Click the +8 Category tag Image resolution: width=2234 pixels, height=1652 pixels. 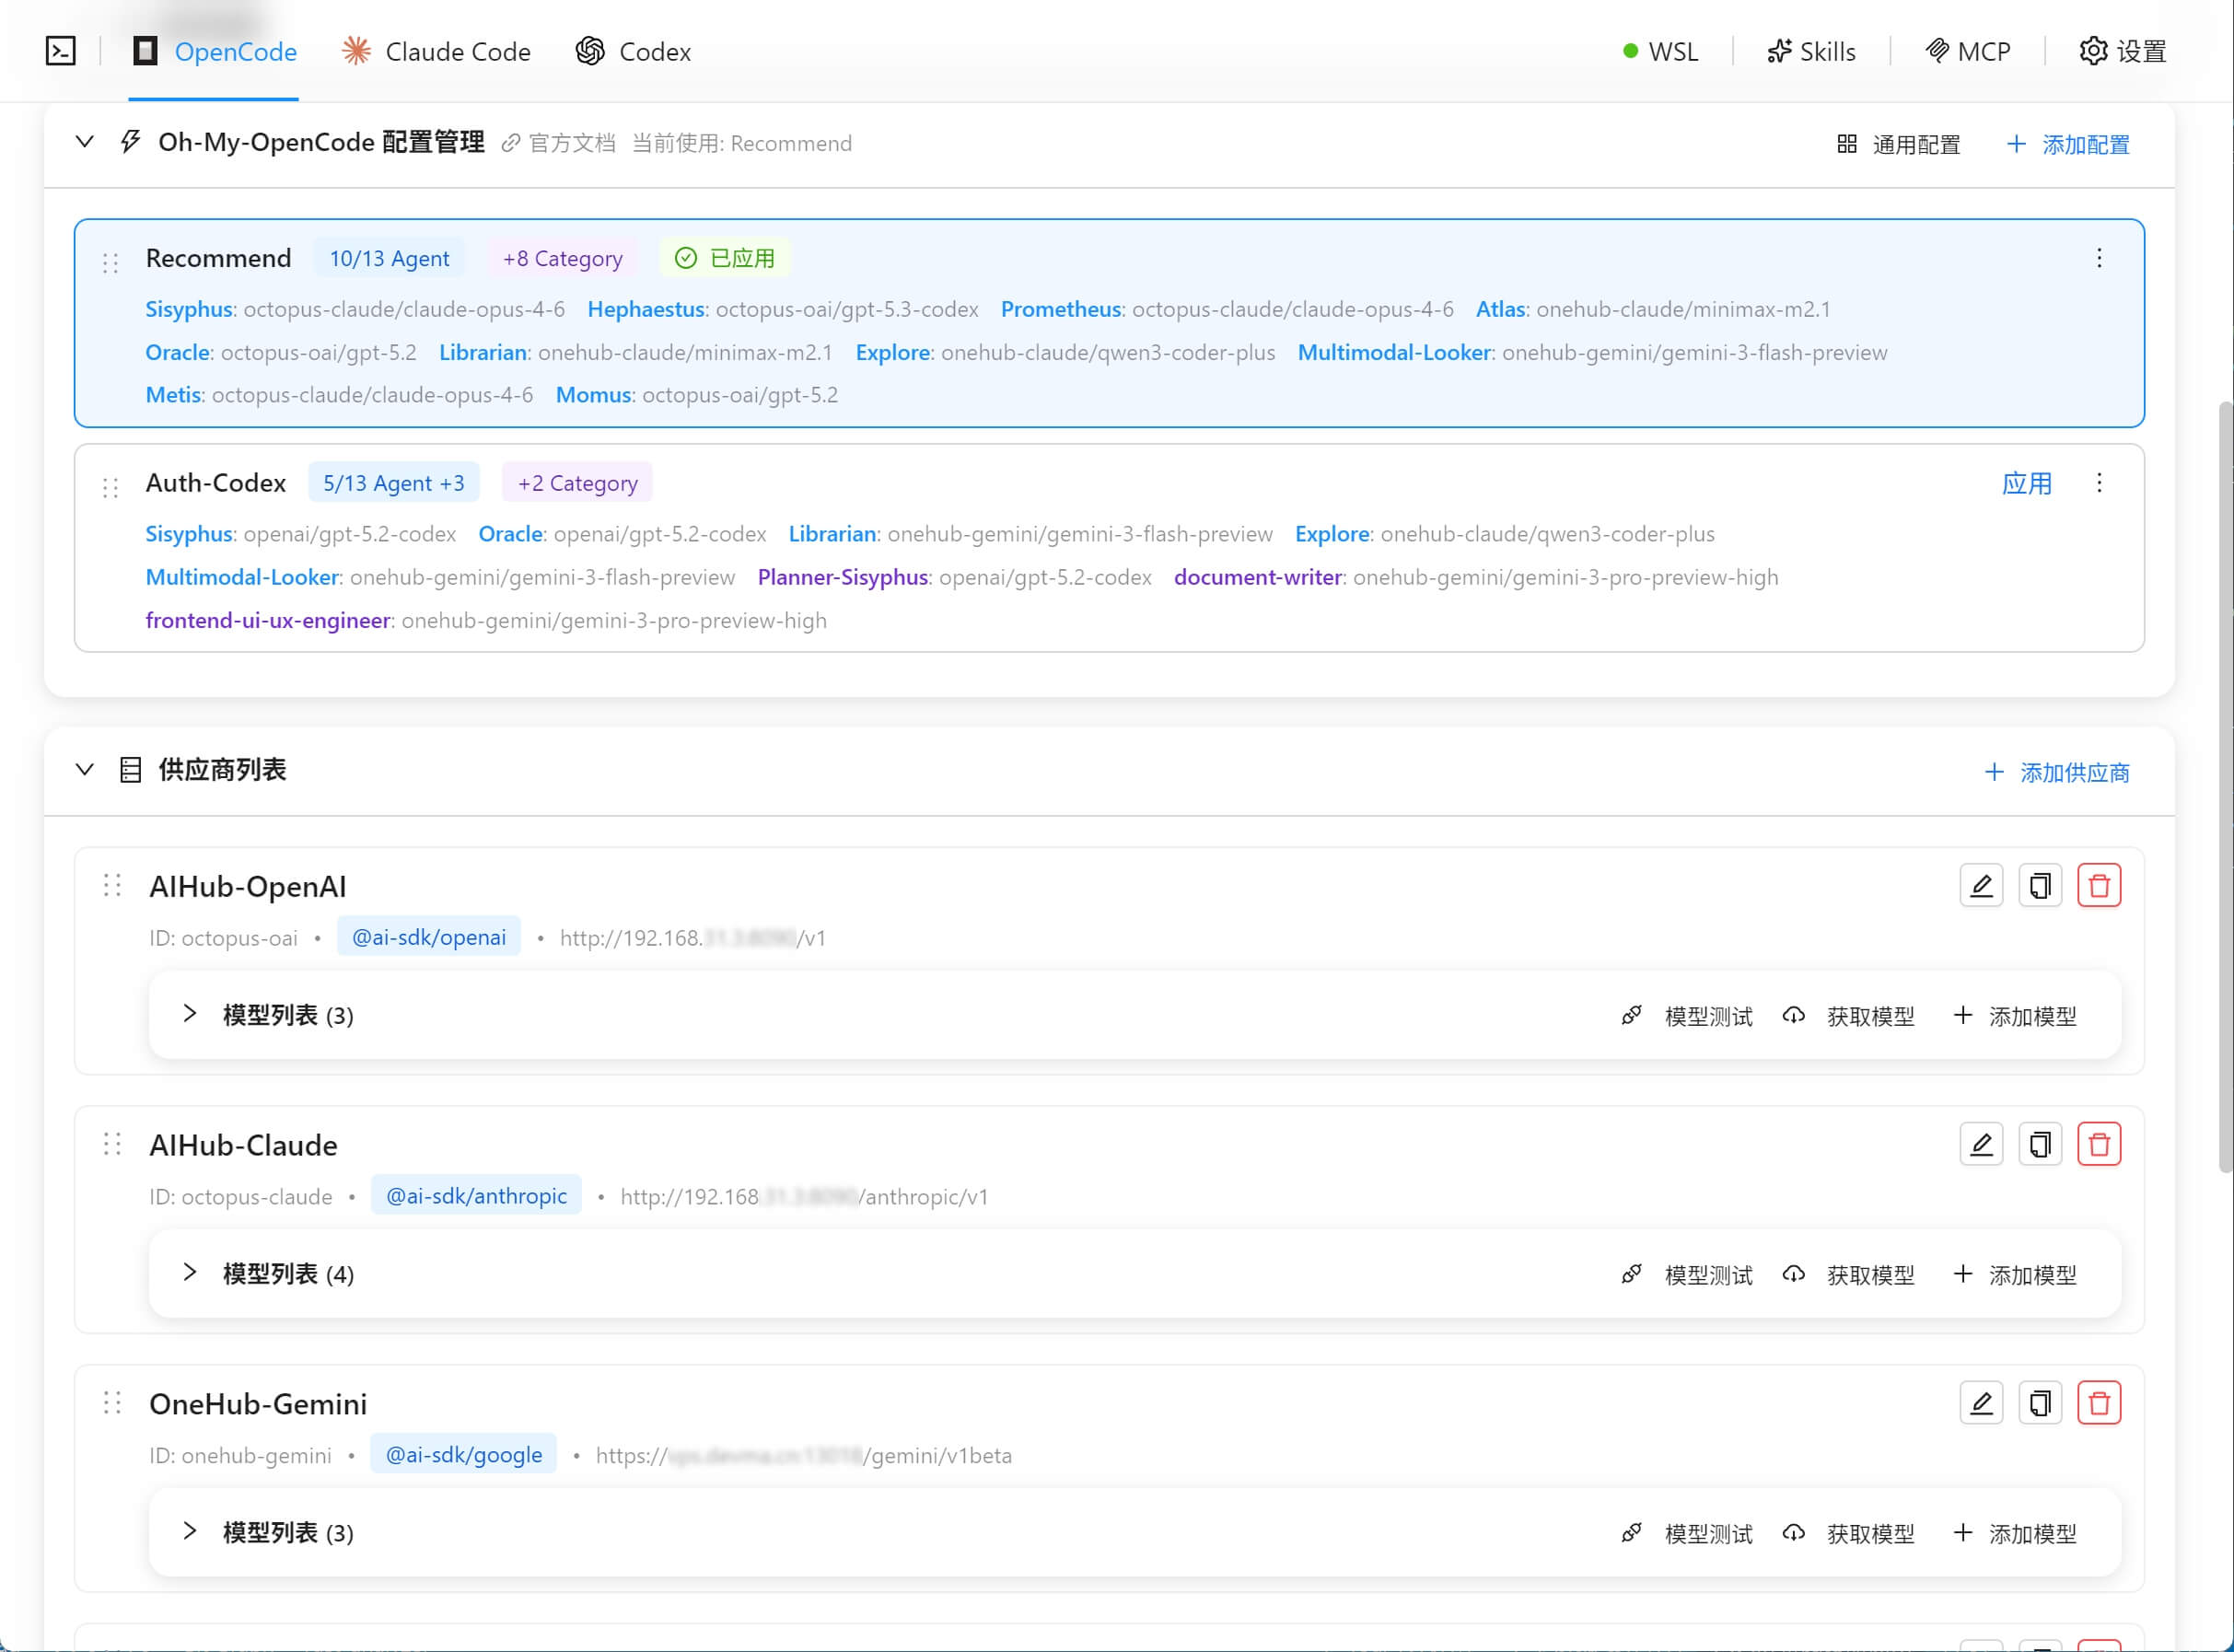562,258
